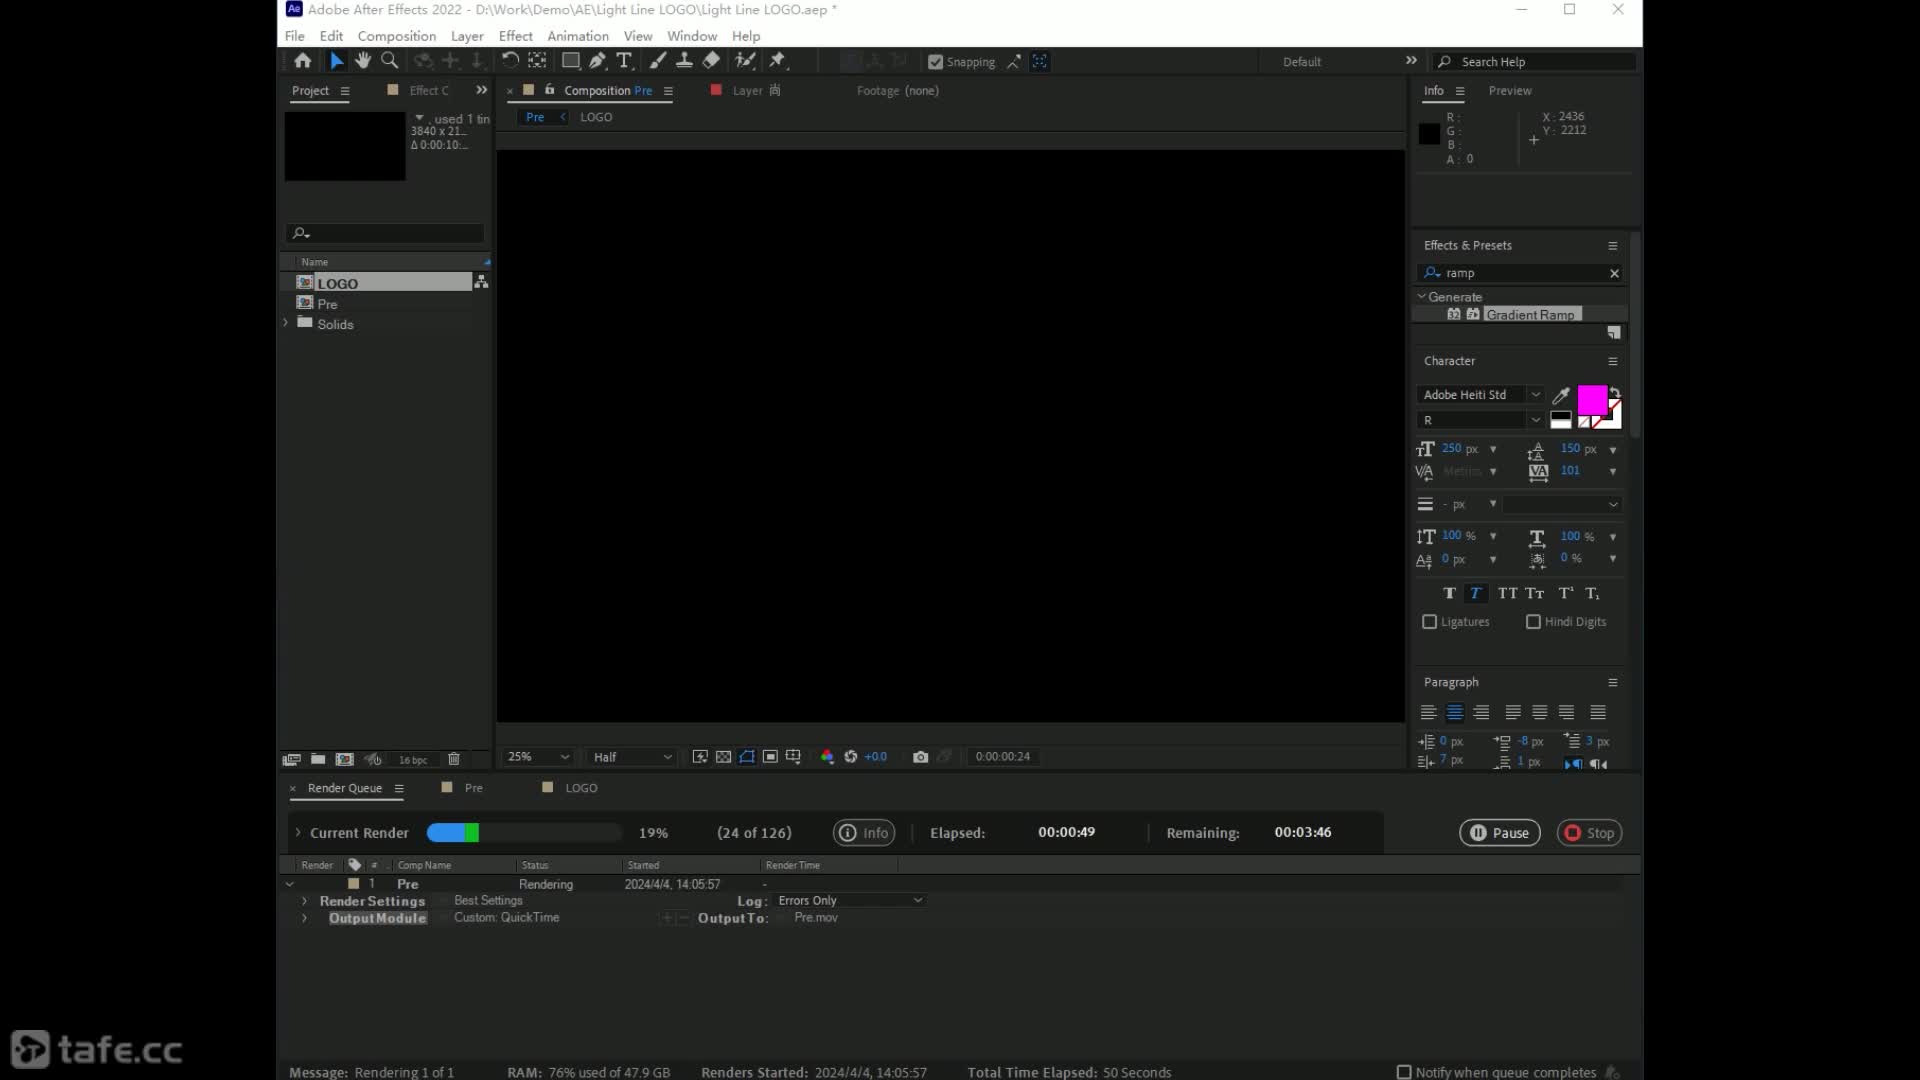This screenshot has width=1920, height=1080.
Task: Expand the Render Settings row
Action: coord(304,902)
